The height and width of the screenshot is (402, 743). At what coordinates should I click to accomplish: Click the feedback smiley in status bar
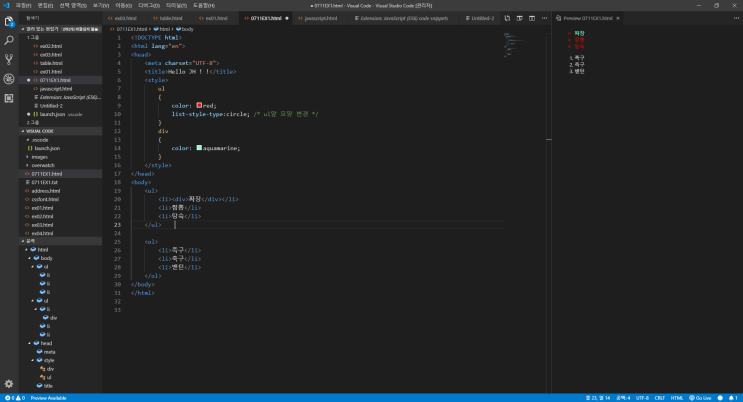pos(720,398)
